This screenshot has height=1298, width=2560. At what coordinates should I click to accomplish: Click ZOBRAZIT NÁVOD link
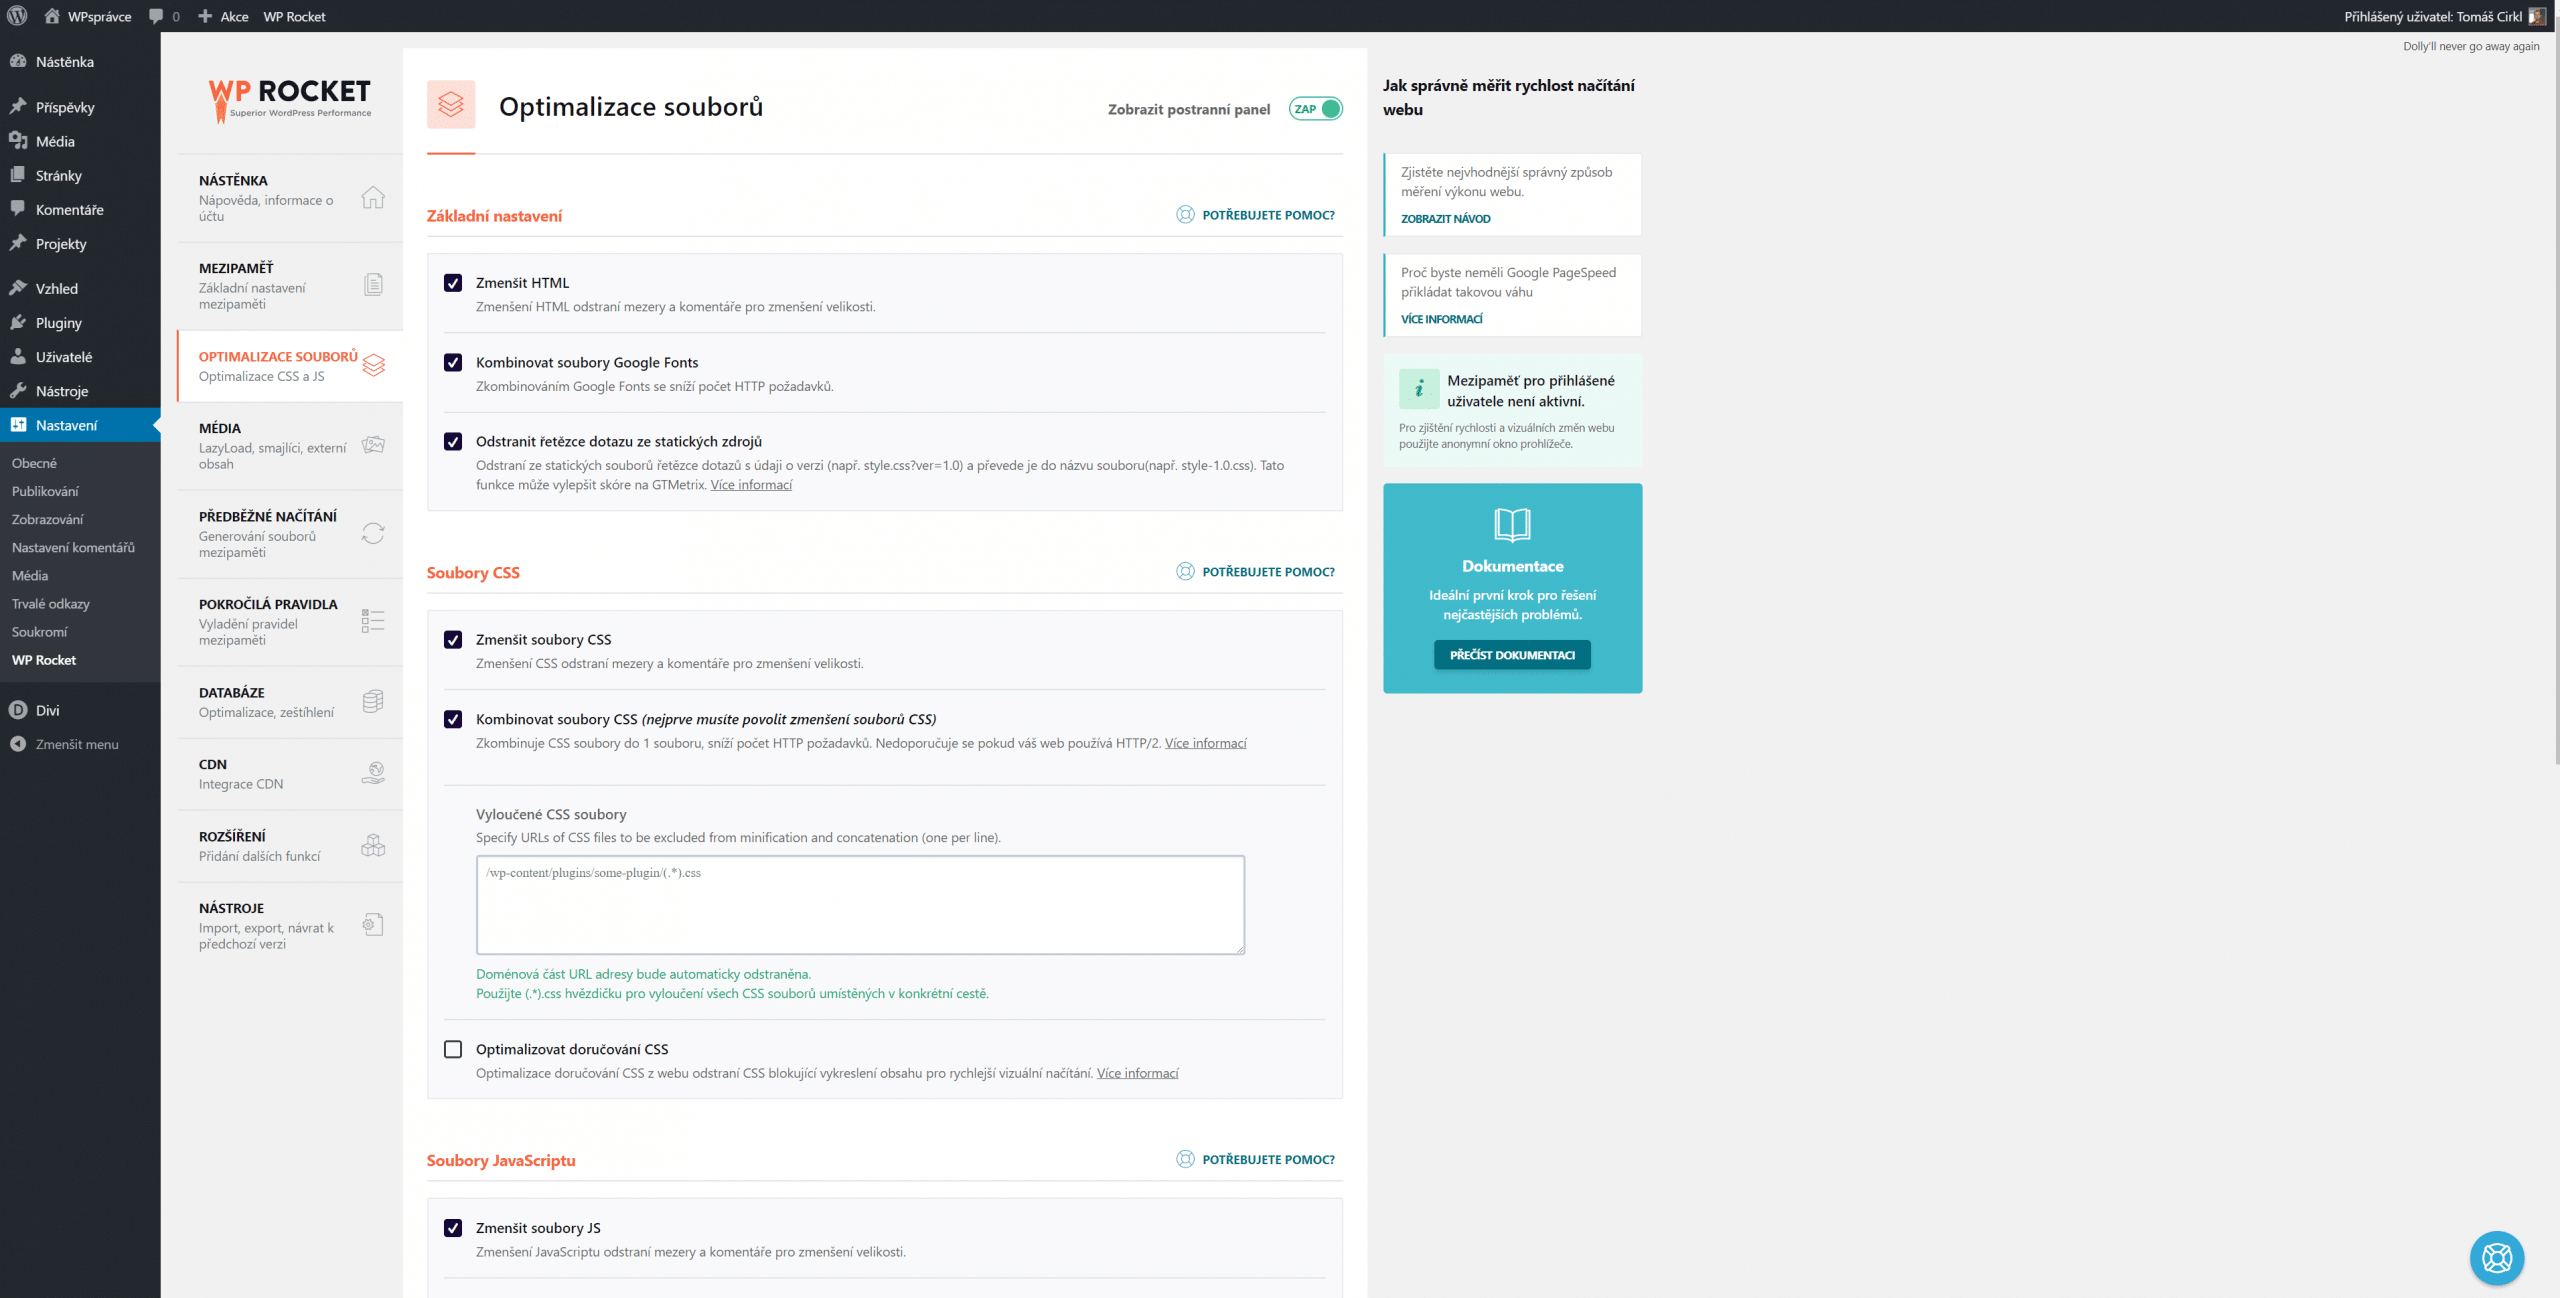1445,219
